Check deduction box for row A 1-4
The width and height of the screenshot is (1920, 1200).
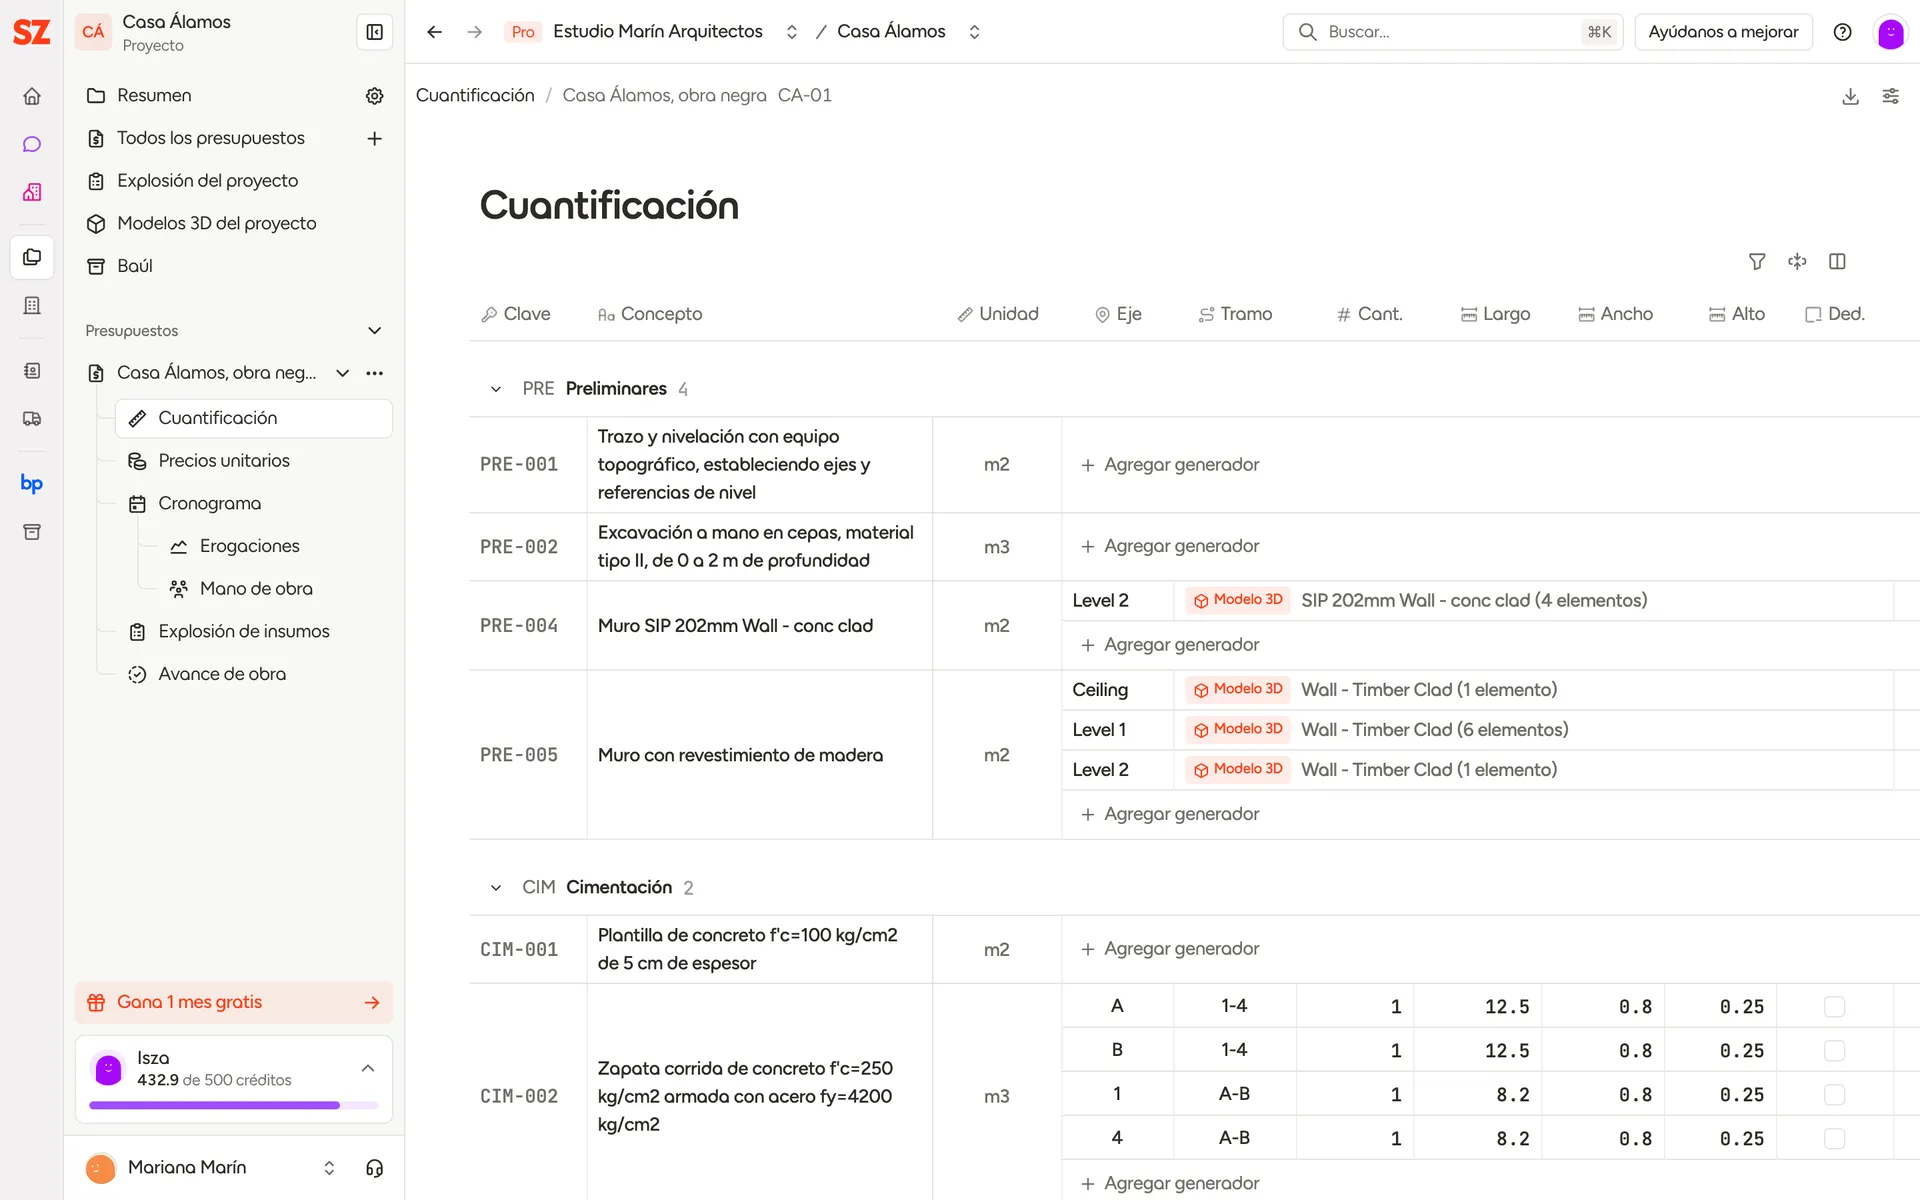click(1834, 1007)
